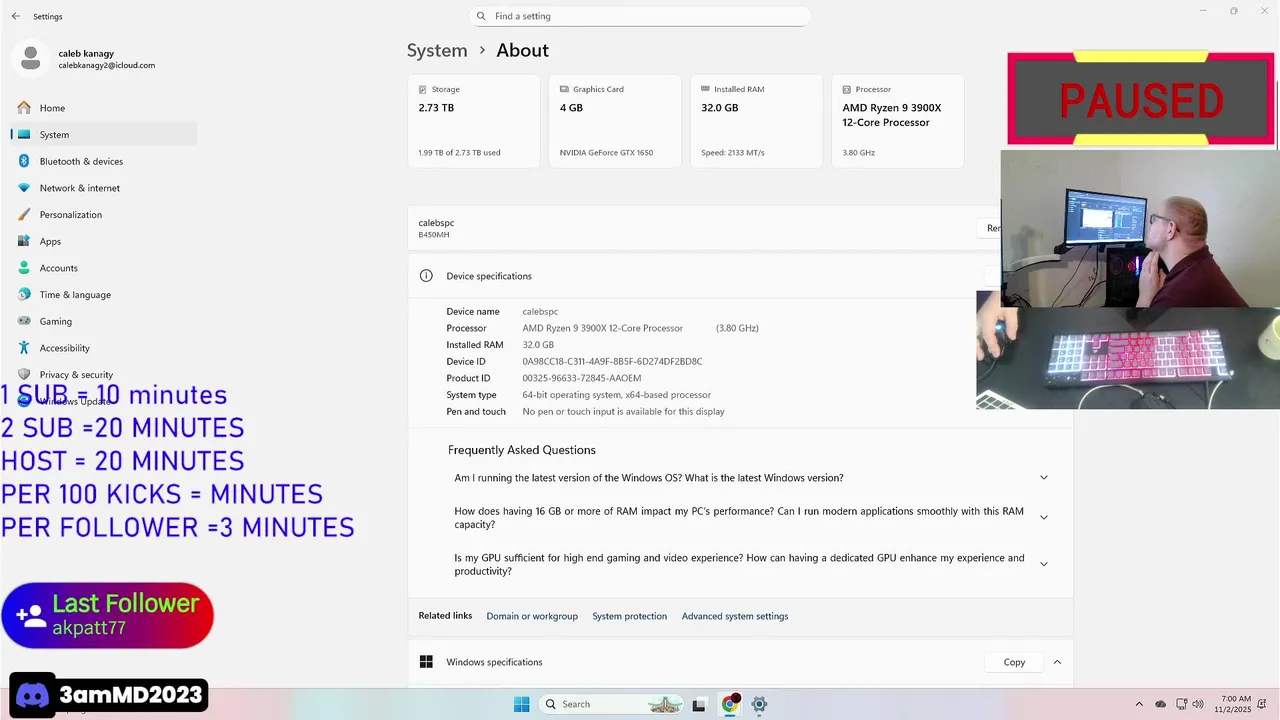Open Time & language settings
The image size is (1280, 720).
pyautogui.click(x=104, y=295)
